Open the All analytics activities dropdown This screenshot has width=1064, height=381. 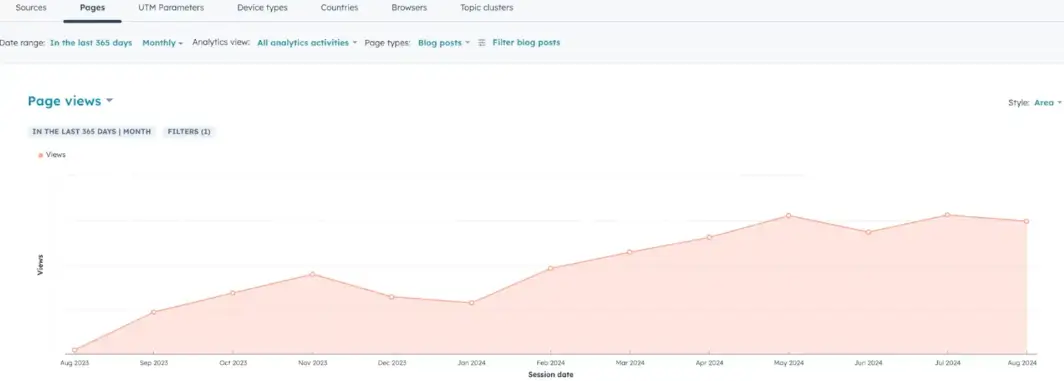coord(307,43)
